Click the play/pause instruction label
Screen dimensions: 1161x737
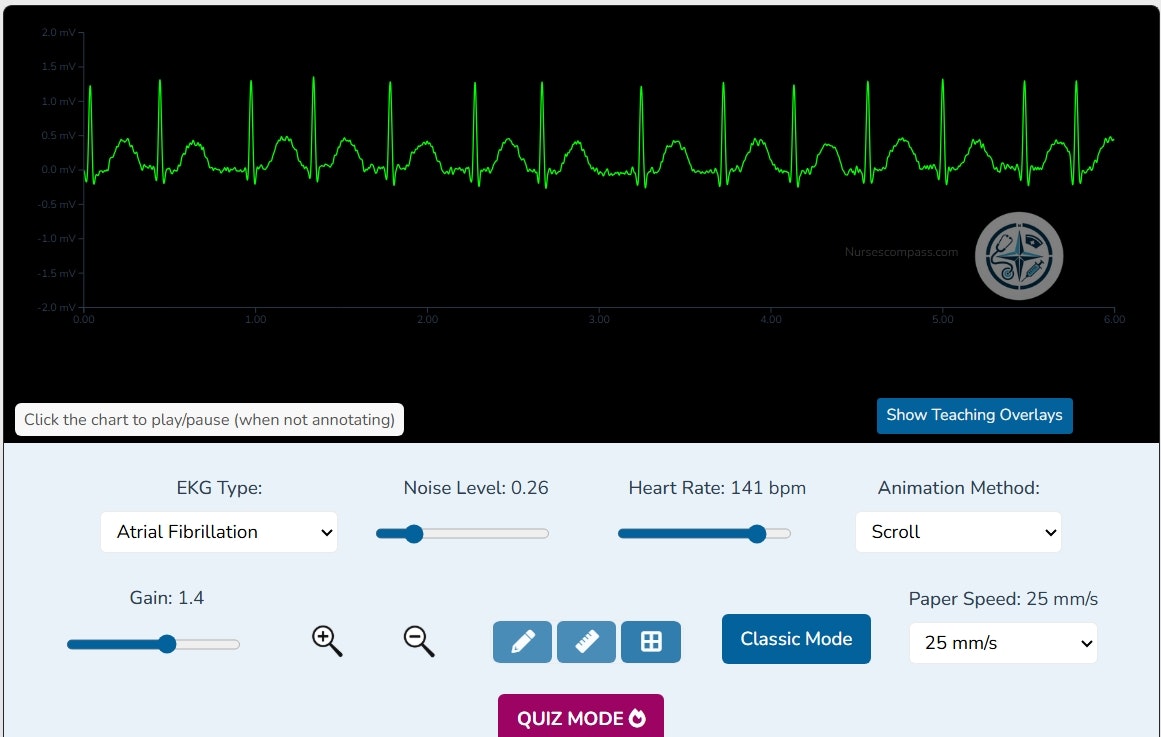point(208,419)
